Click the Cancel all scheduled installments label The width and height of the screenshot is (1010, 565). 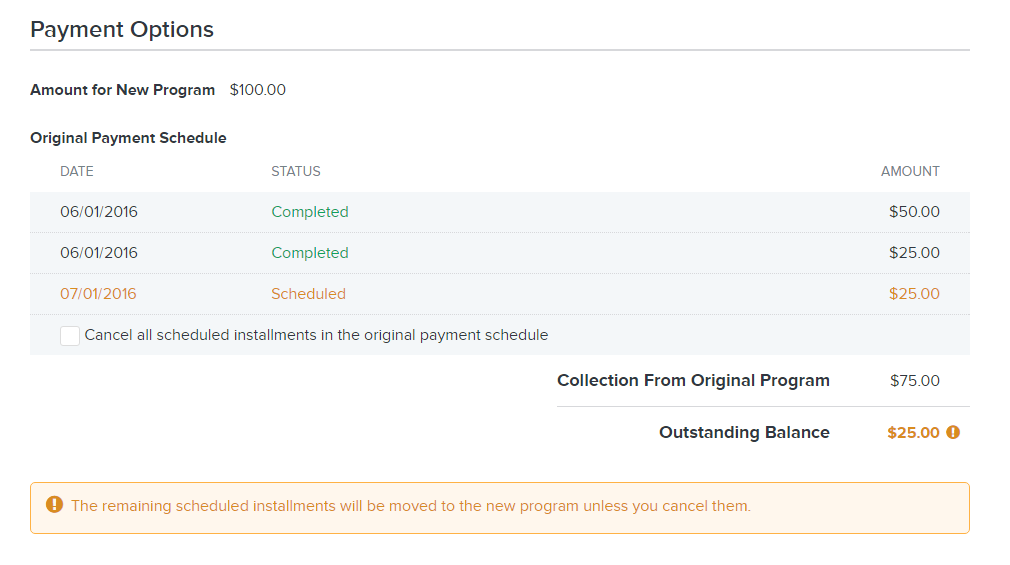point(316,335)
